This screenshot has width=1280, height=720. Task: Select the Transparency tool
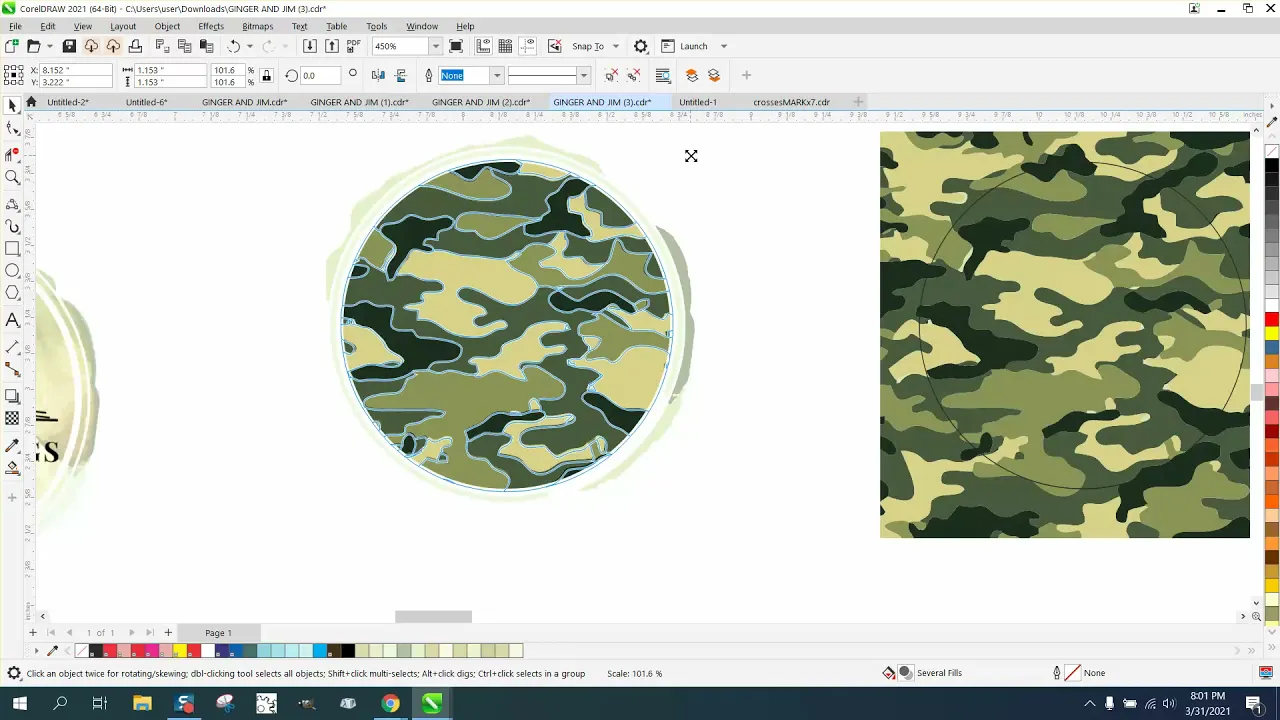pos(12,418)
